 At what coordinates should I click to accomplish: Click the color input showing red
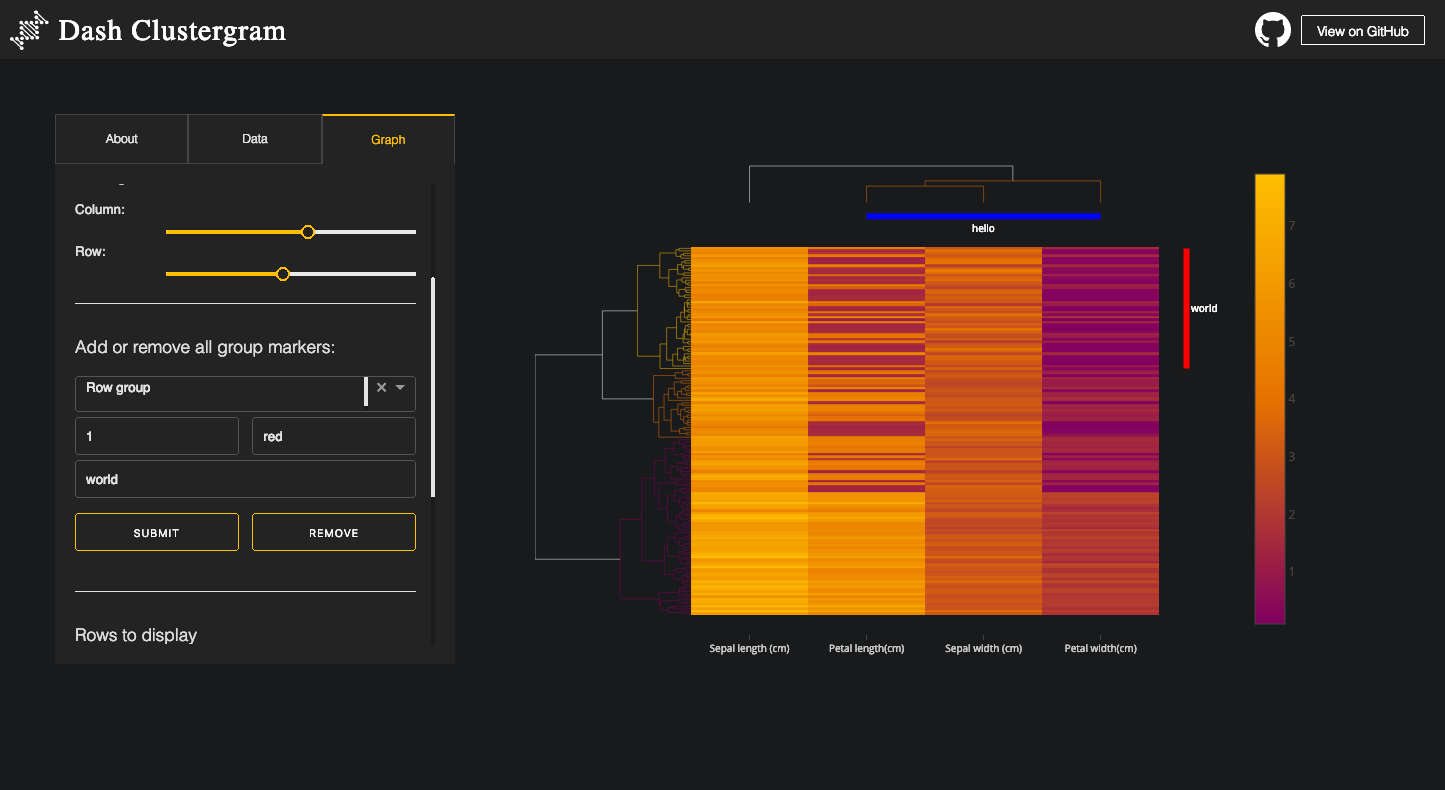333,435
